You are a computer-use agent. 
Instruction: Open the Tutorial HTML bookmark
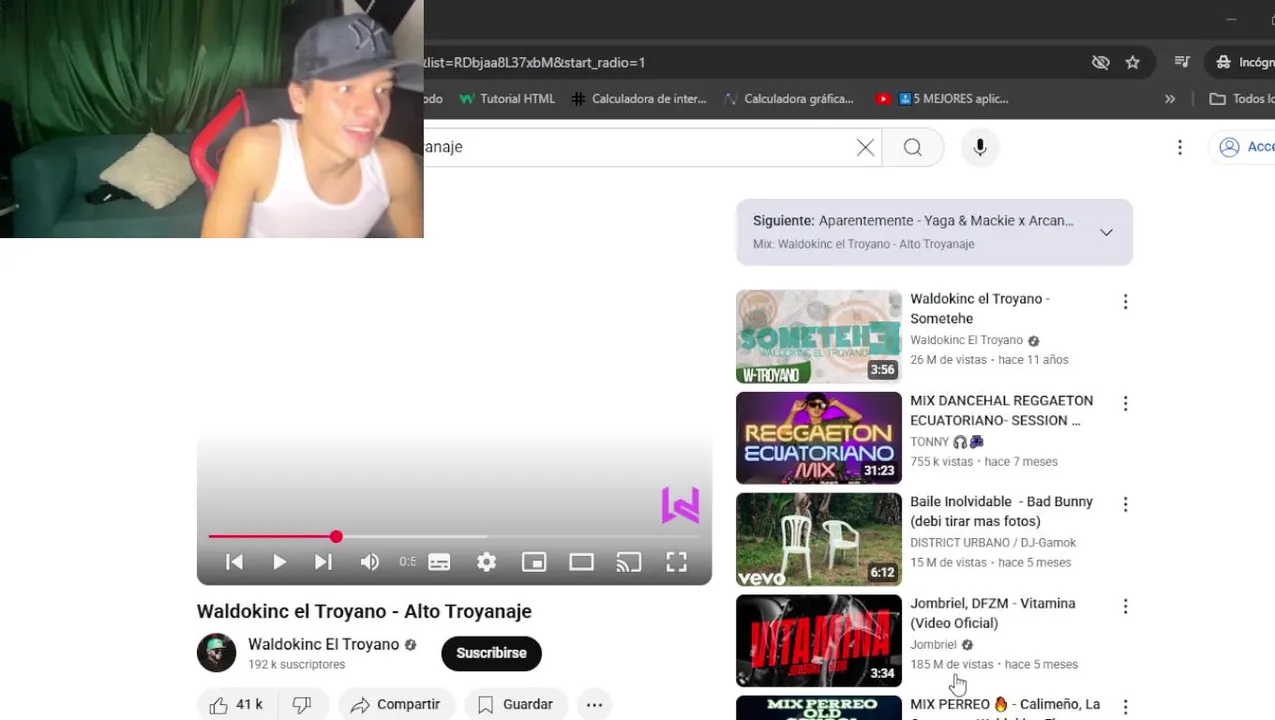(507, 99)
